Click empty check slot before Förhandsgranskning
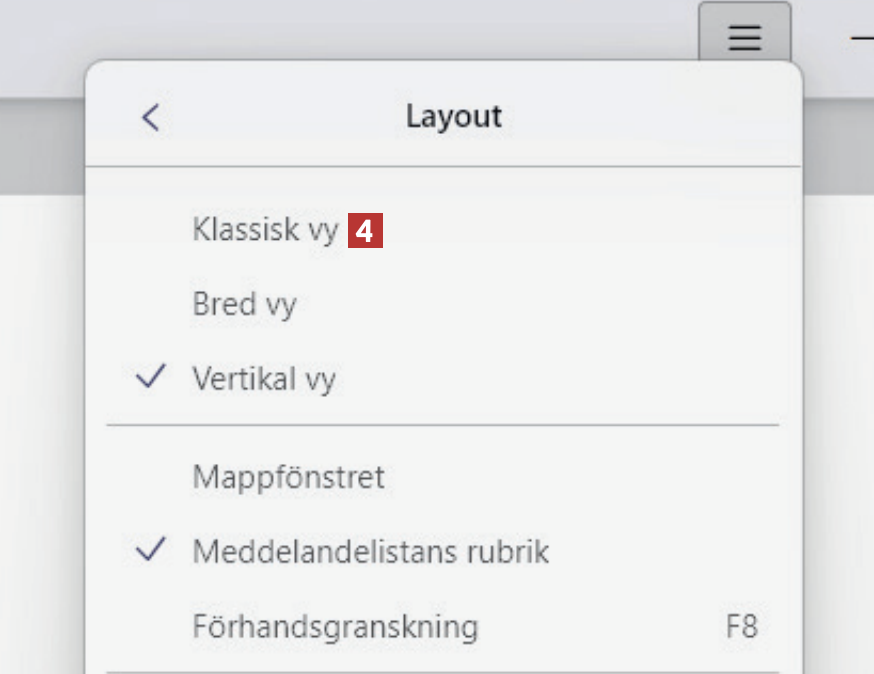This screenshot has height=674, width=874. (150, 627)
